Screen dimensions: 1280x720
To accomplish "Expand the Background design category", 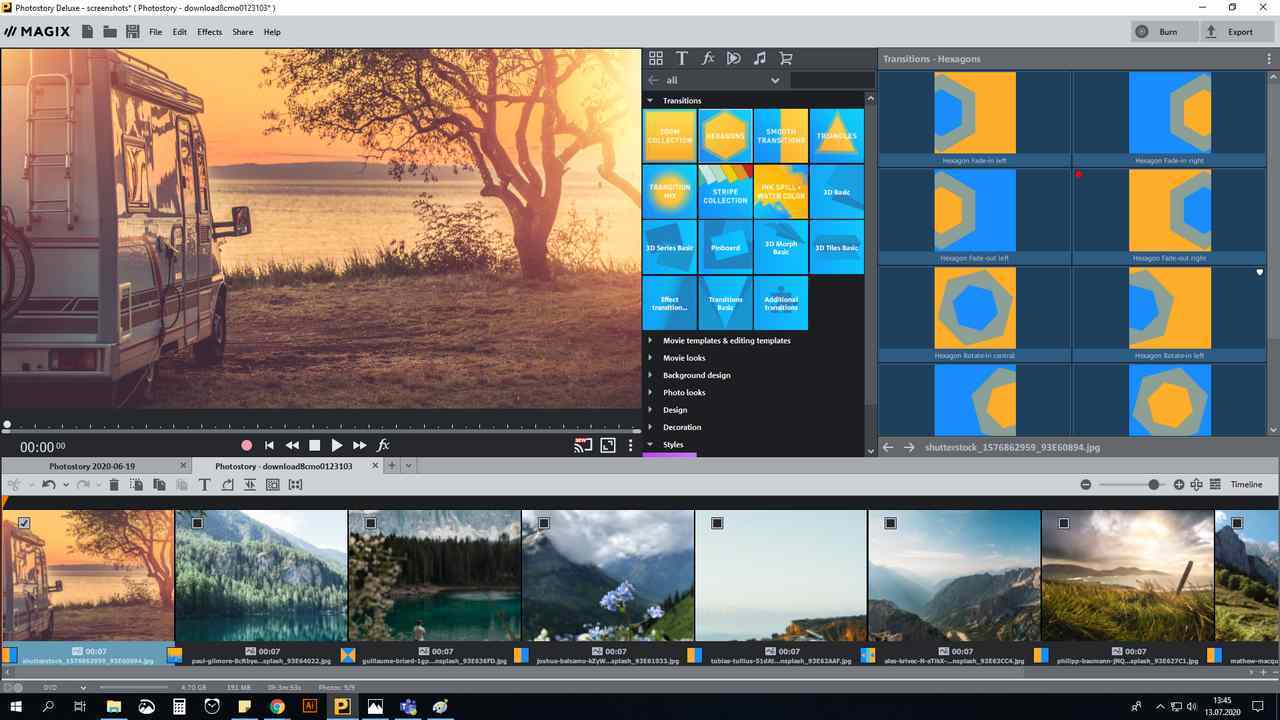I will [x=650, y=375].
